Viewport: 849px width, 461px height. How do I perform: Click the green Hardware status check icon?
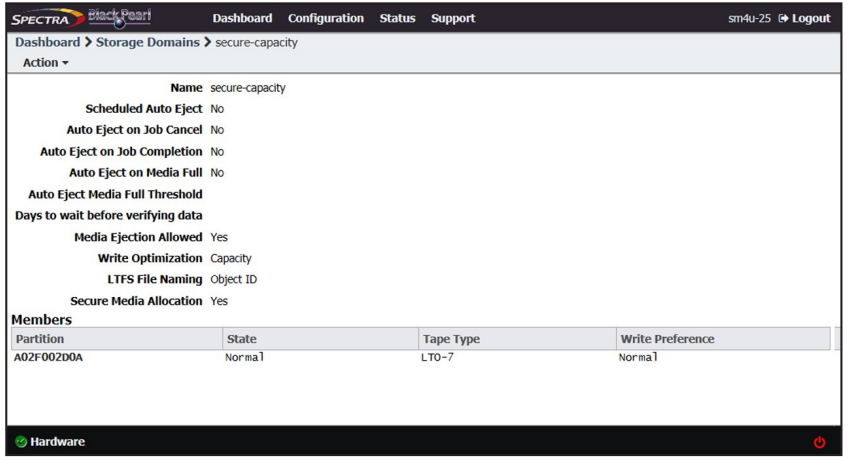point(21,441)
